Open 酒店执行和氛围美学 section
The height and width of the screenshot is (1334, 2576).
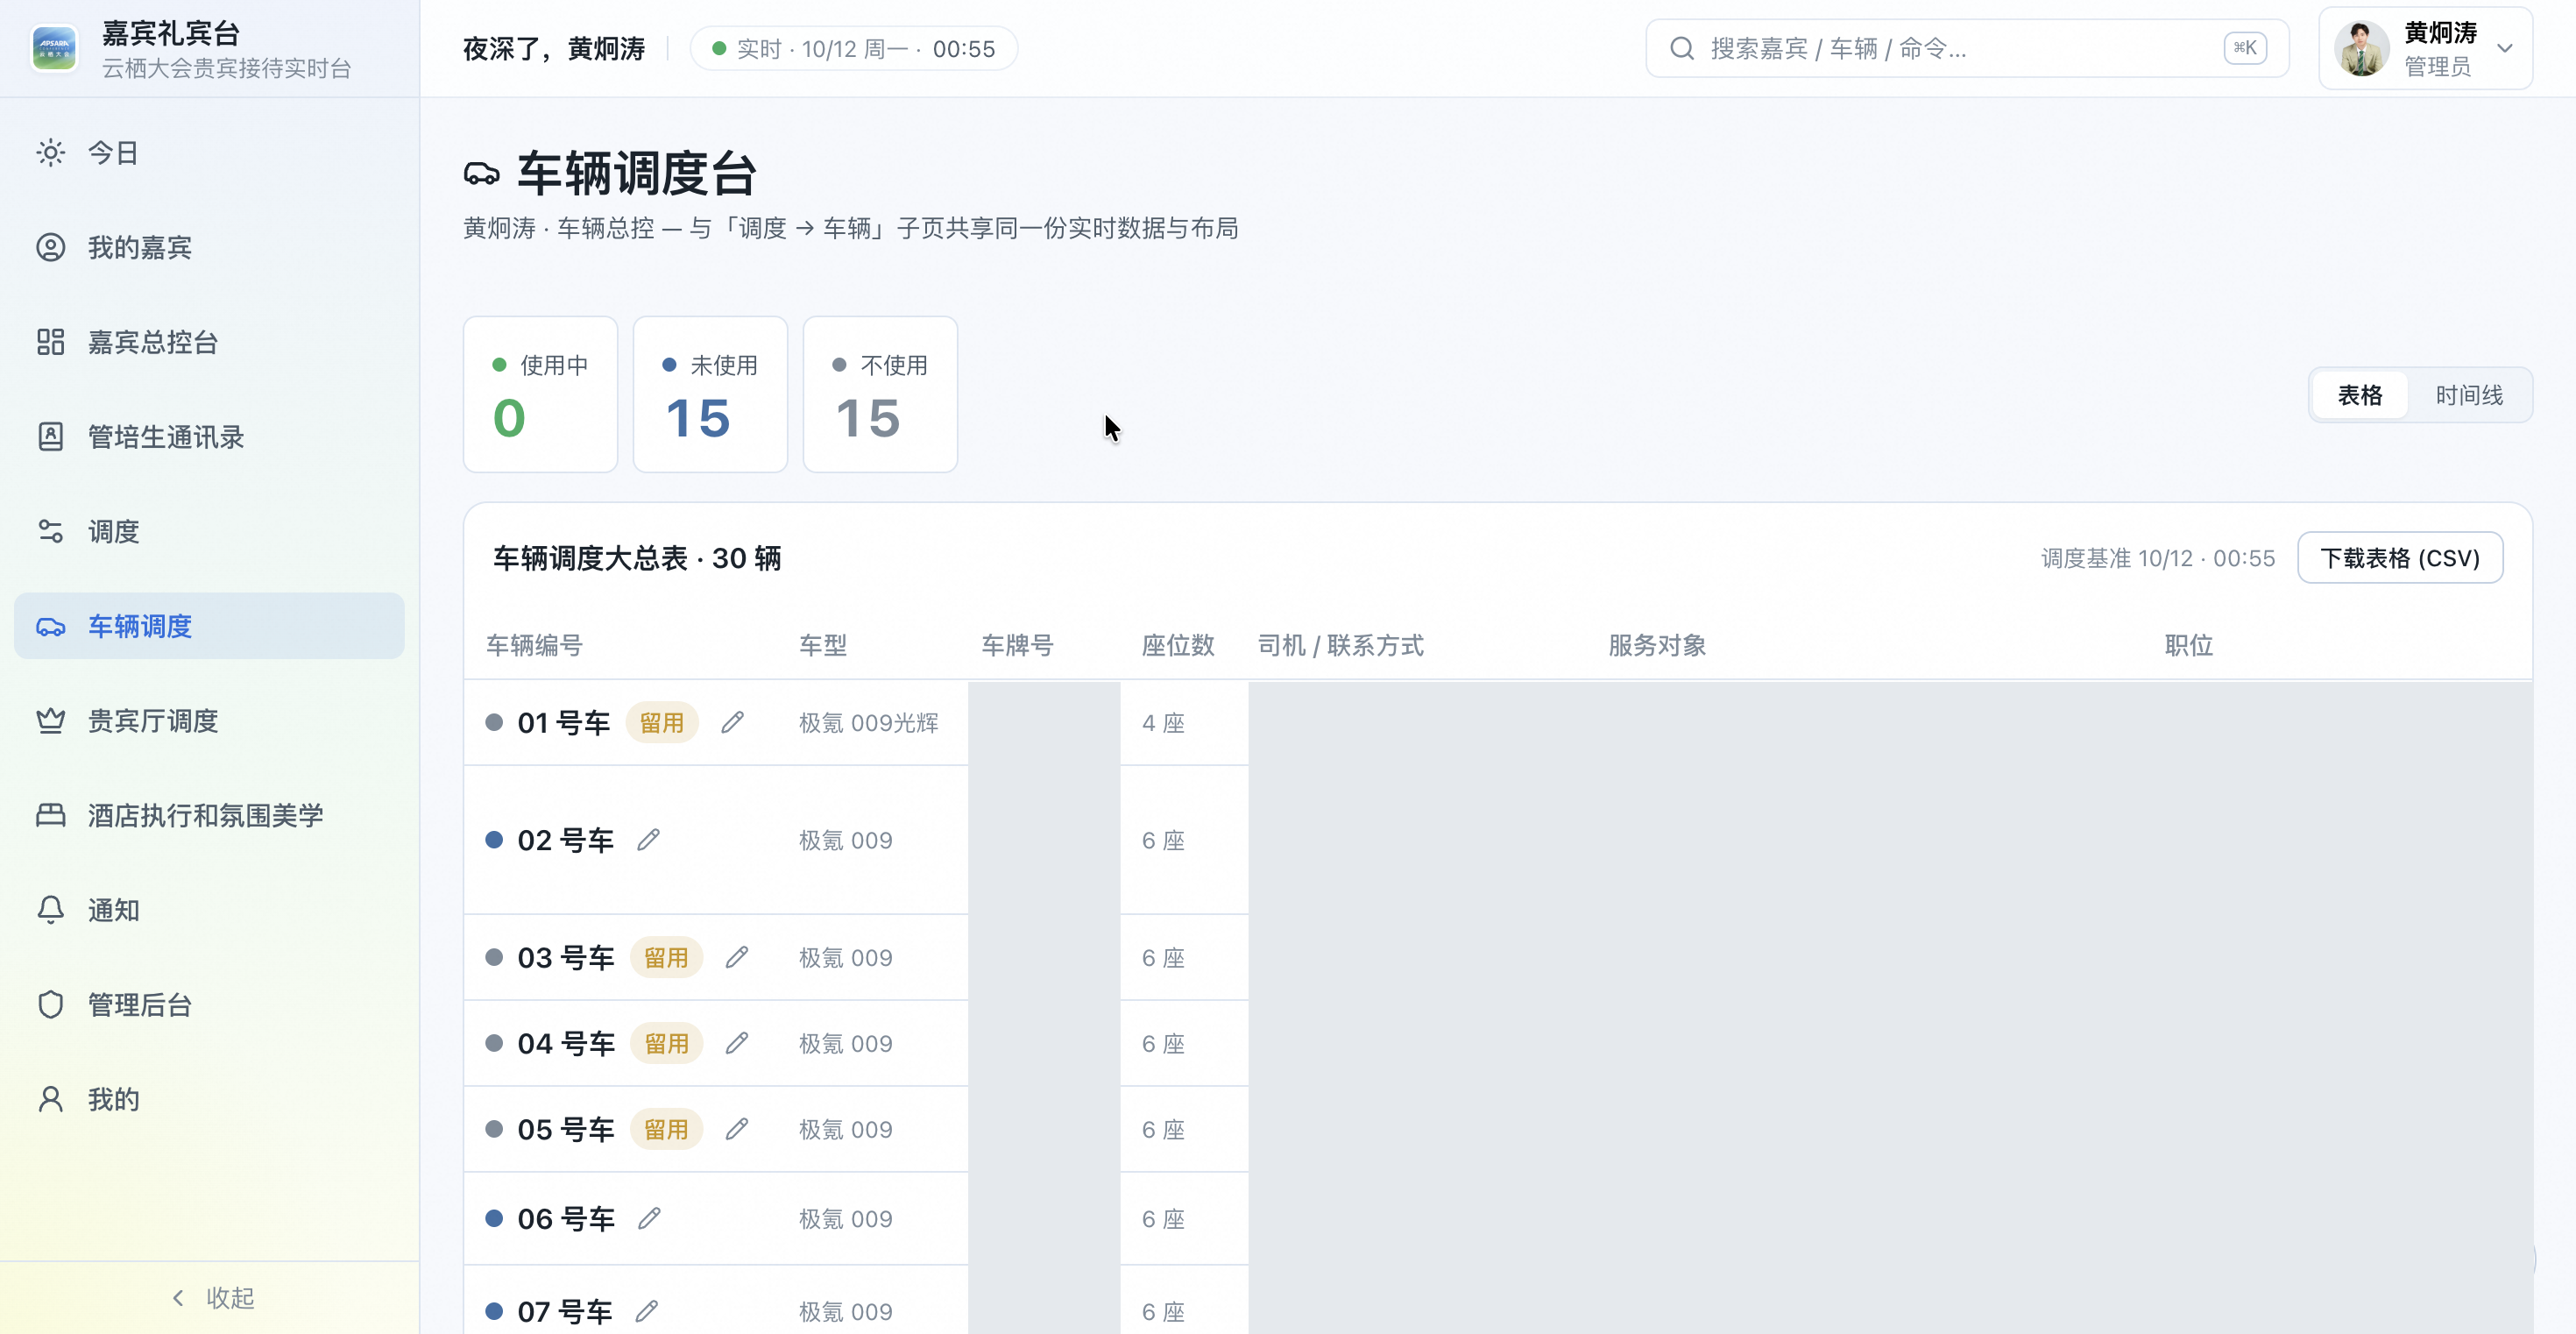[x=209, y=815]
